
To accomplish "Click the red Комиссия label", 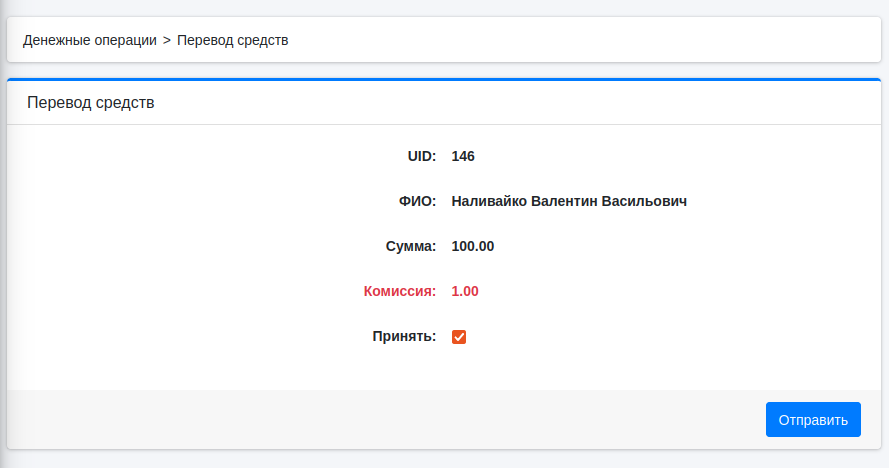I will (400, 291).
